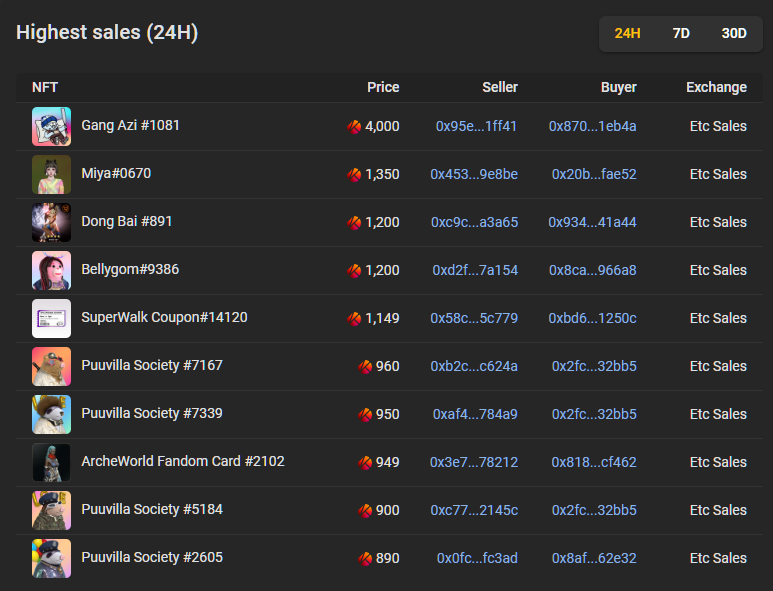The width and height of the screenshot is (773, 591).
Task: Open the Puuvilla Society #7339 NFT name
Action: tap(152, 413)
